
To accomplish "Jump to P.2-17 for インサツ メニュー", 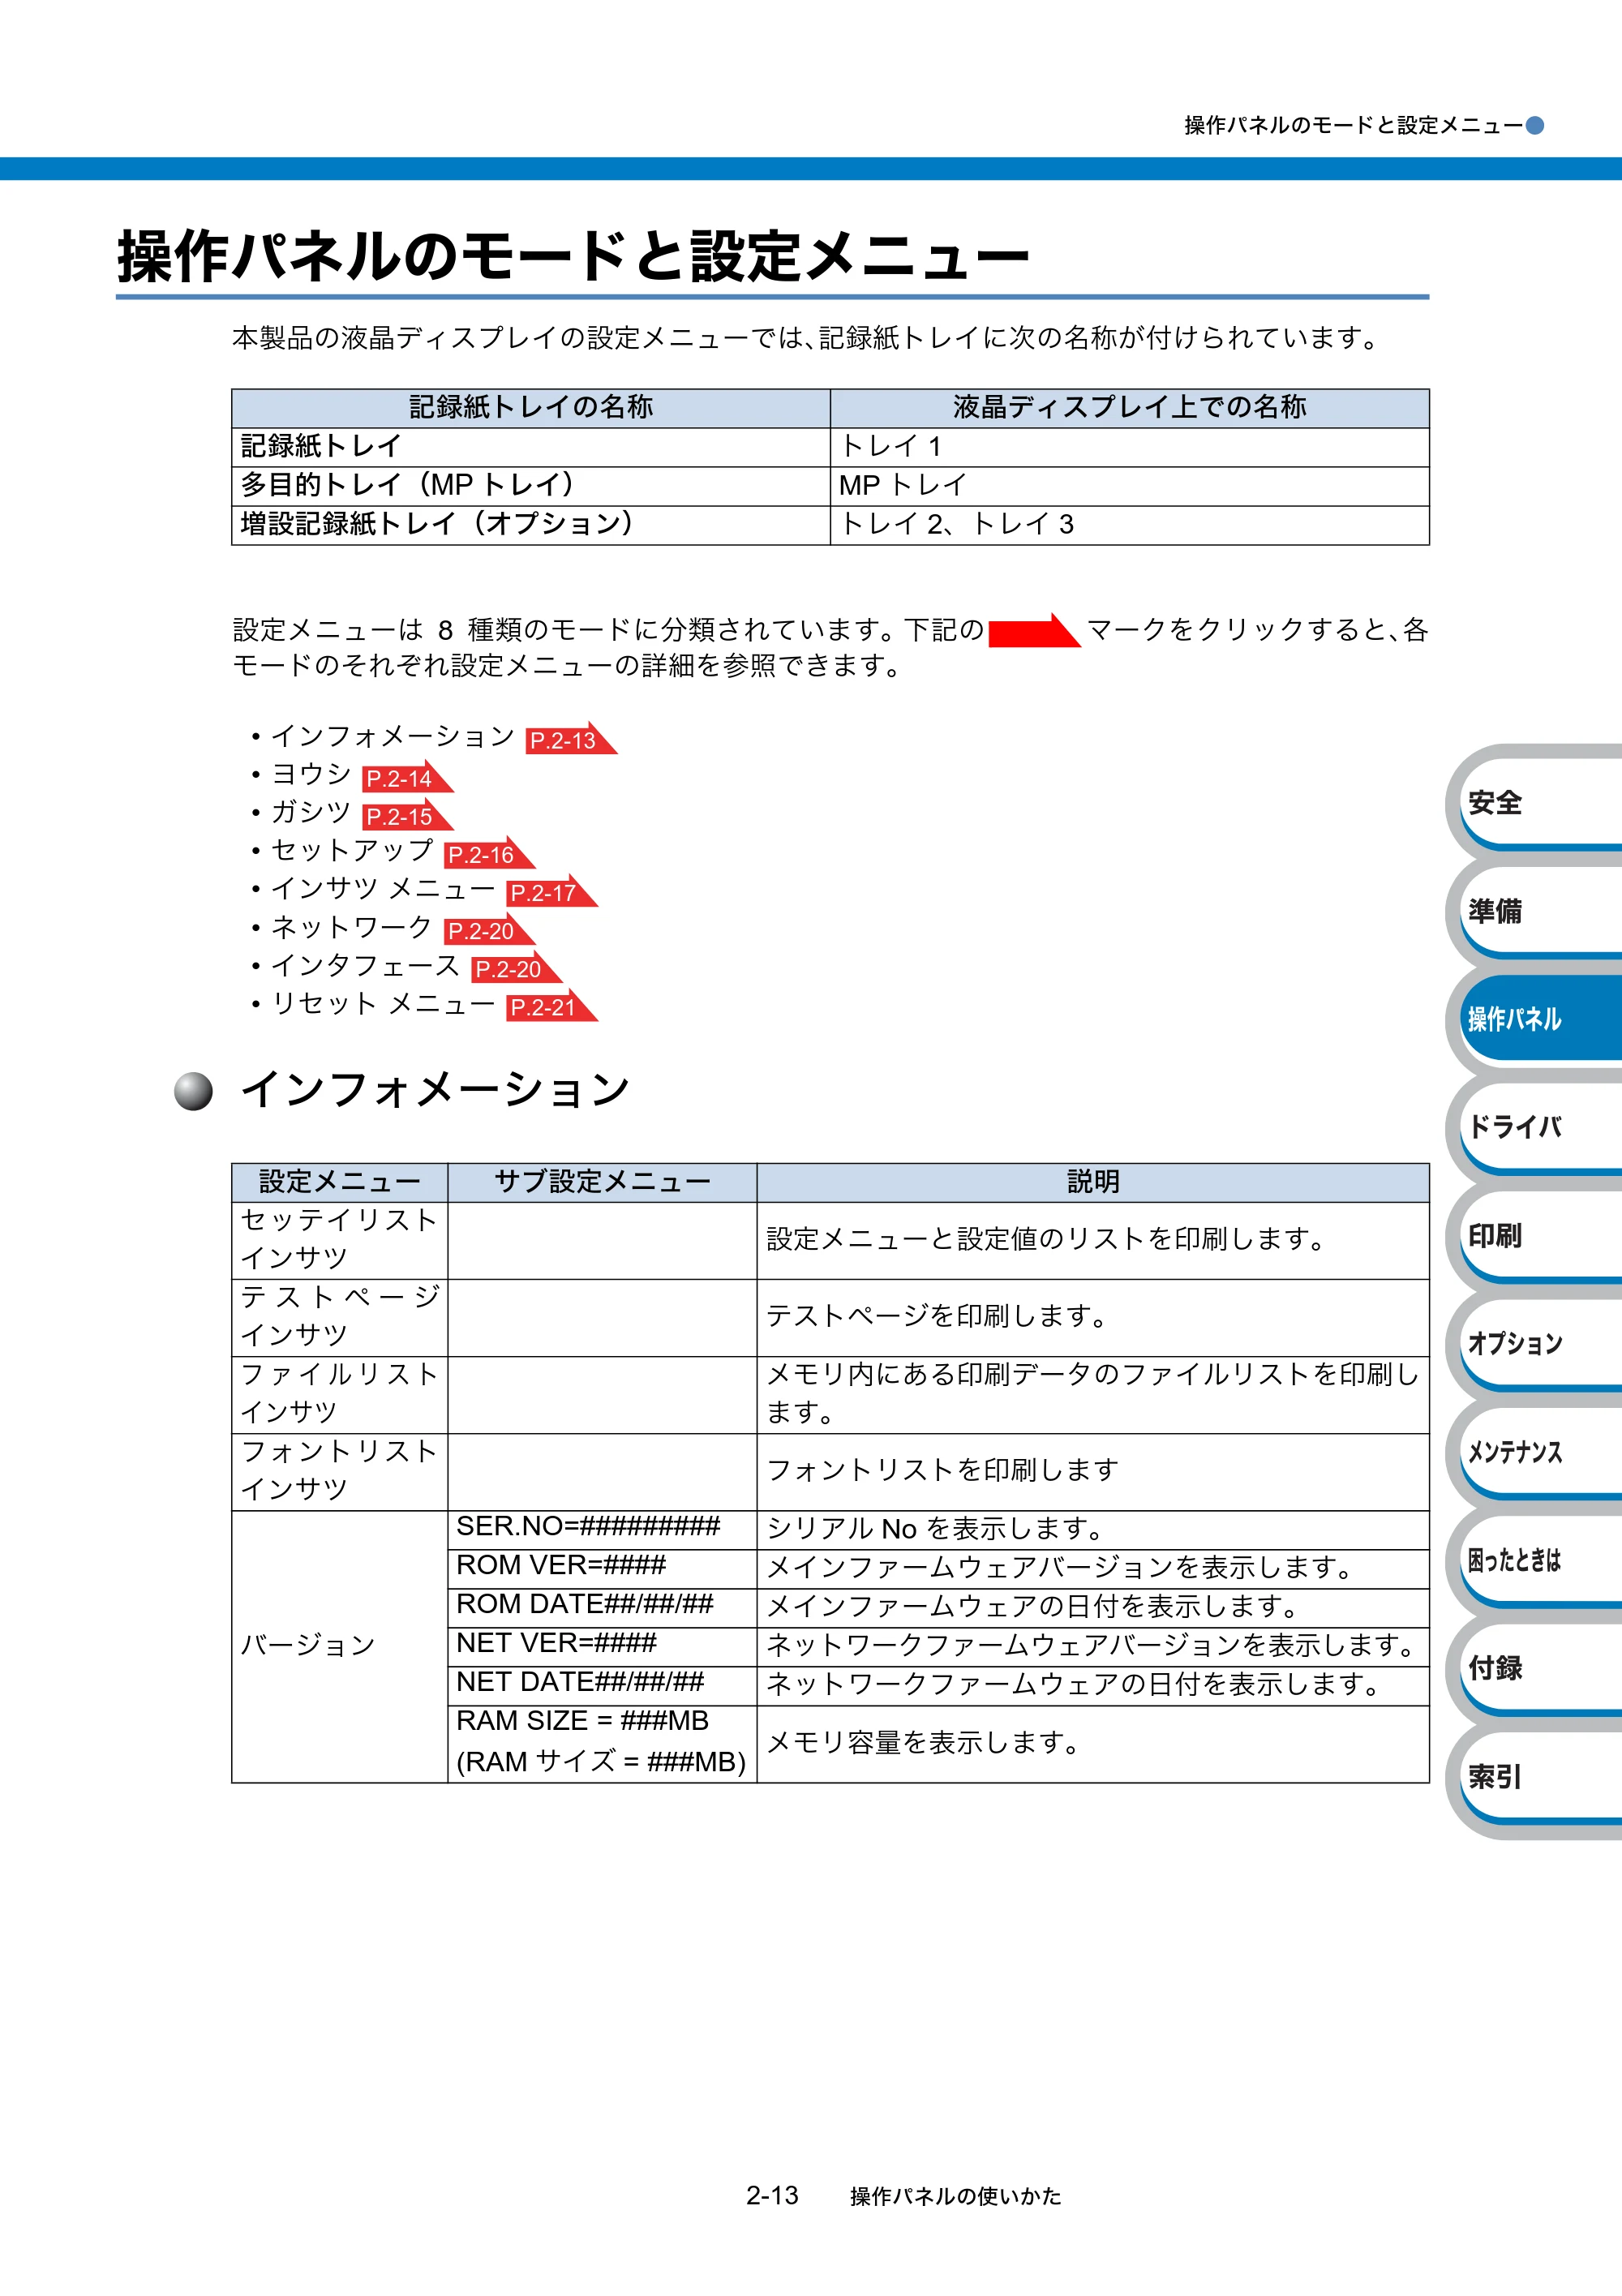I will pos(551,891).
